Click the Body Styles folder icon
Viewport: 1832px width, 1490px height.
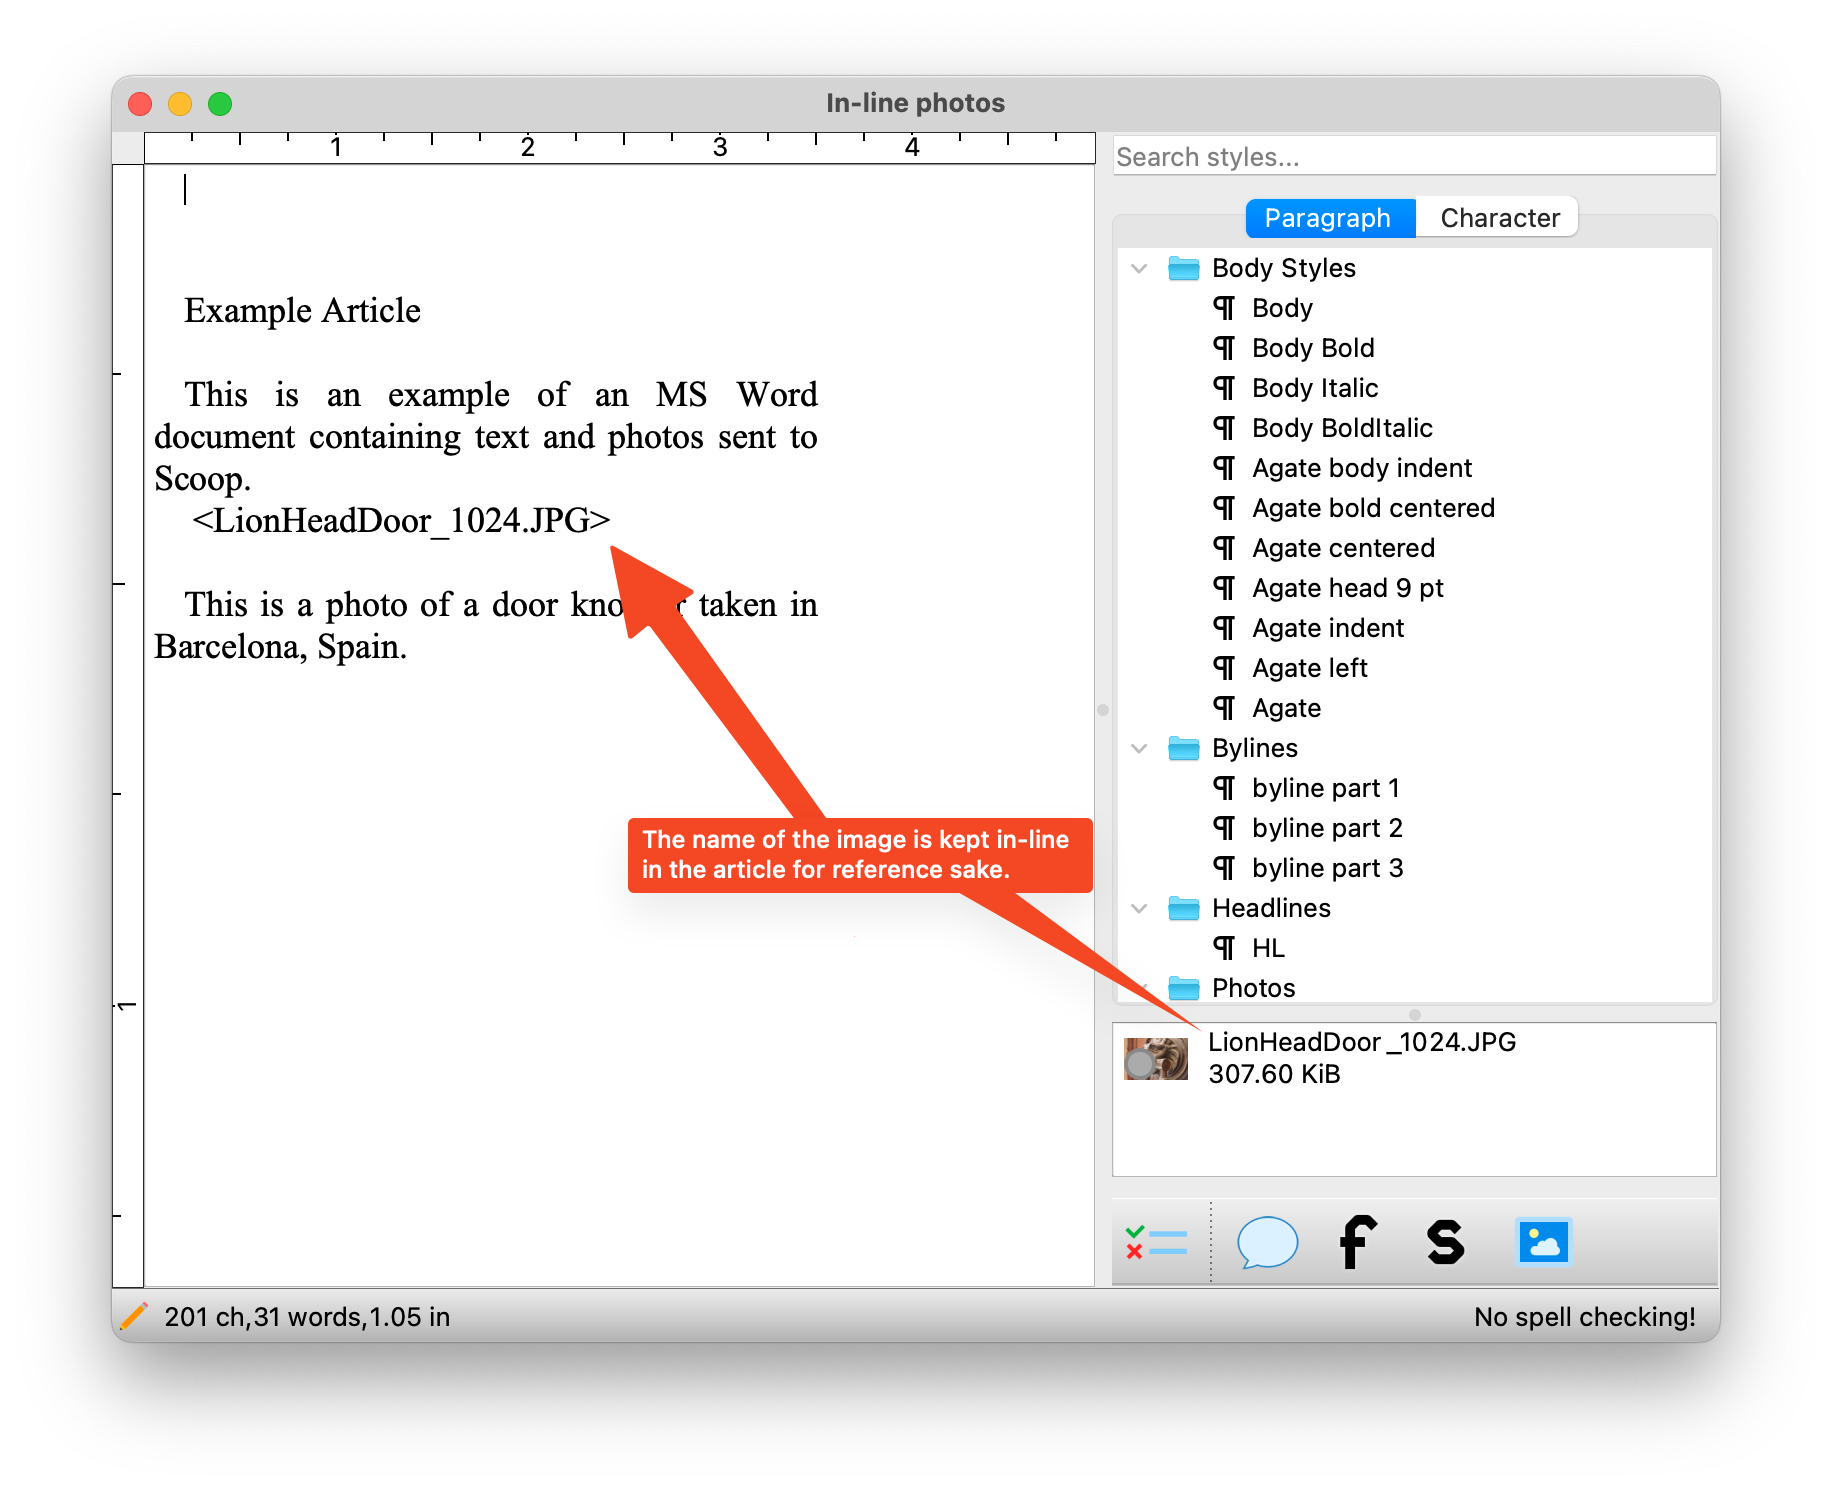[1183, 268]
